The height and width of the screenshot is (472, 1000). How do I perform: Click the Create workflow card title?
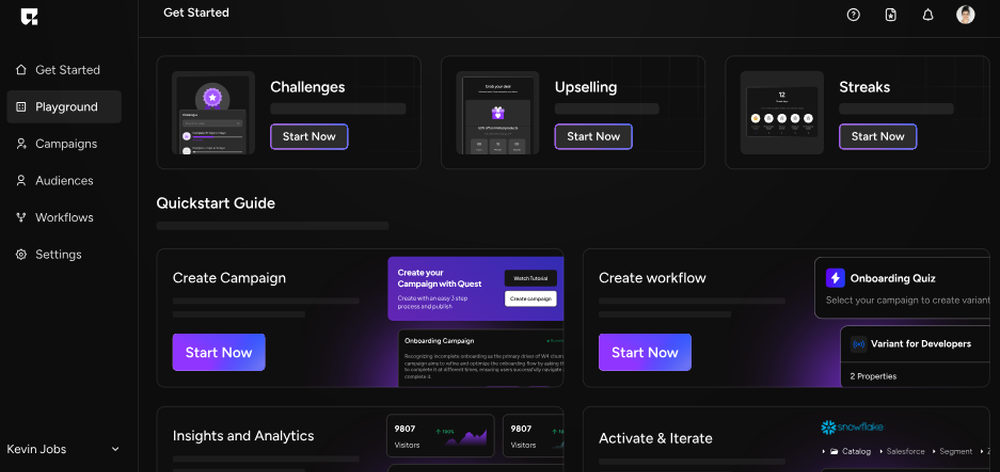652,278
